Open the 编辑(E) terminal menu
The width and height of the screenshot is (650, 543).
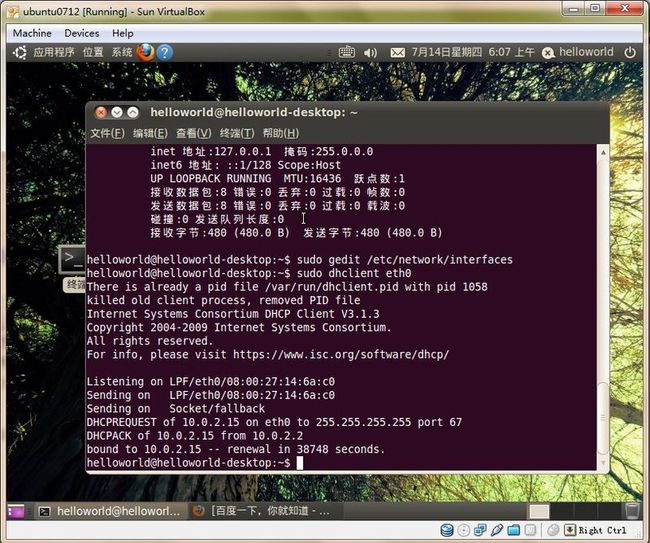pos(150,133)
